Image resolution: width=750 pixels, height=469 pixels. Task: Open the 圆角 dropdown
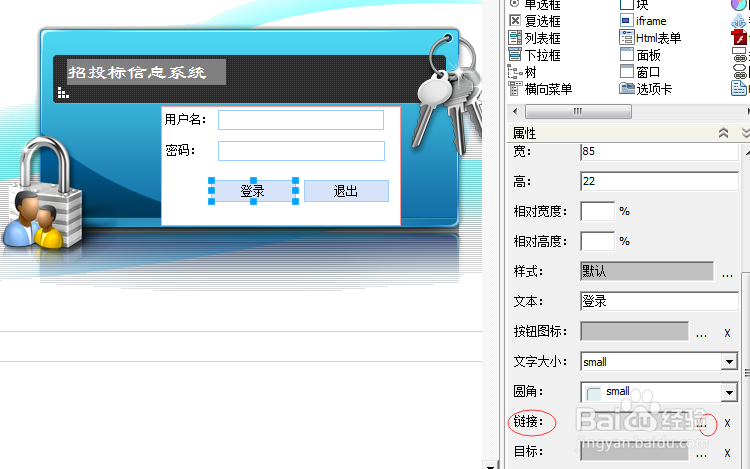click(x=729, y=392)
